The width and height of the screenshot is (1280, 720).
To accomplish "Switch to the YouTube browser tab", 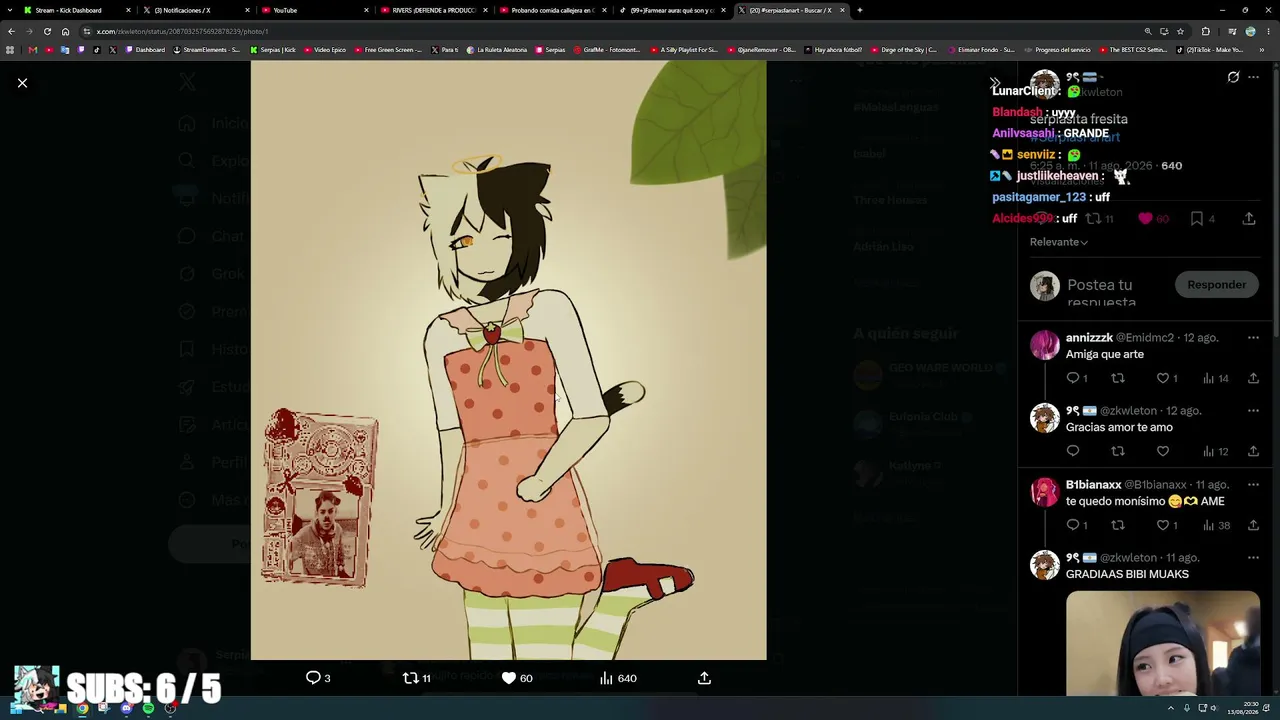I will pyautogui.click(x=315, y=10).
